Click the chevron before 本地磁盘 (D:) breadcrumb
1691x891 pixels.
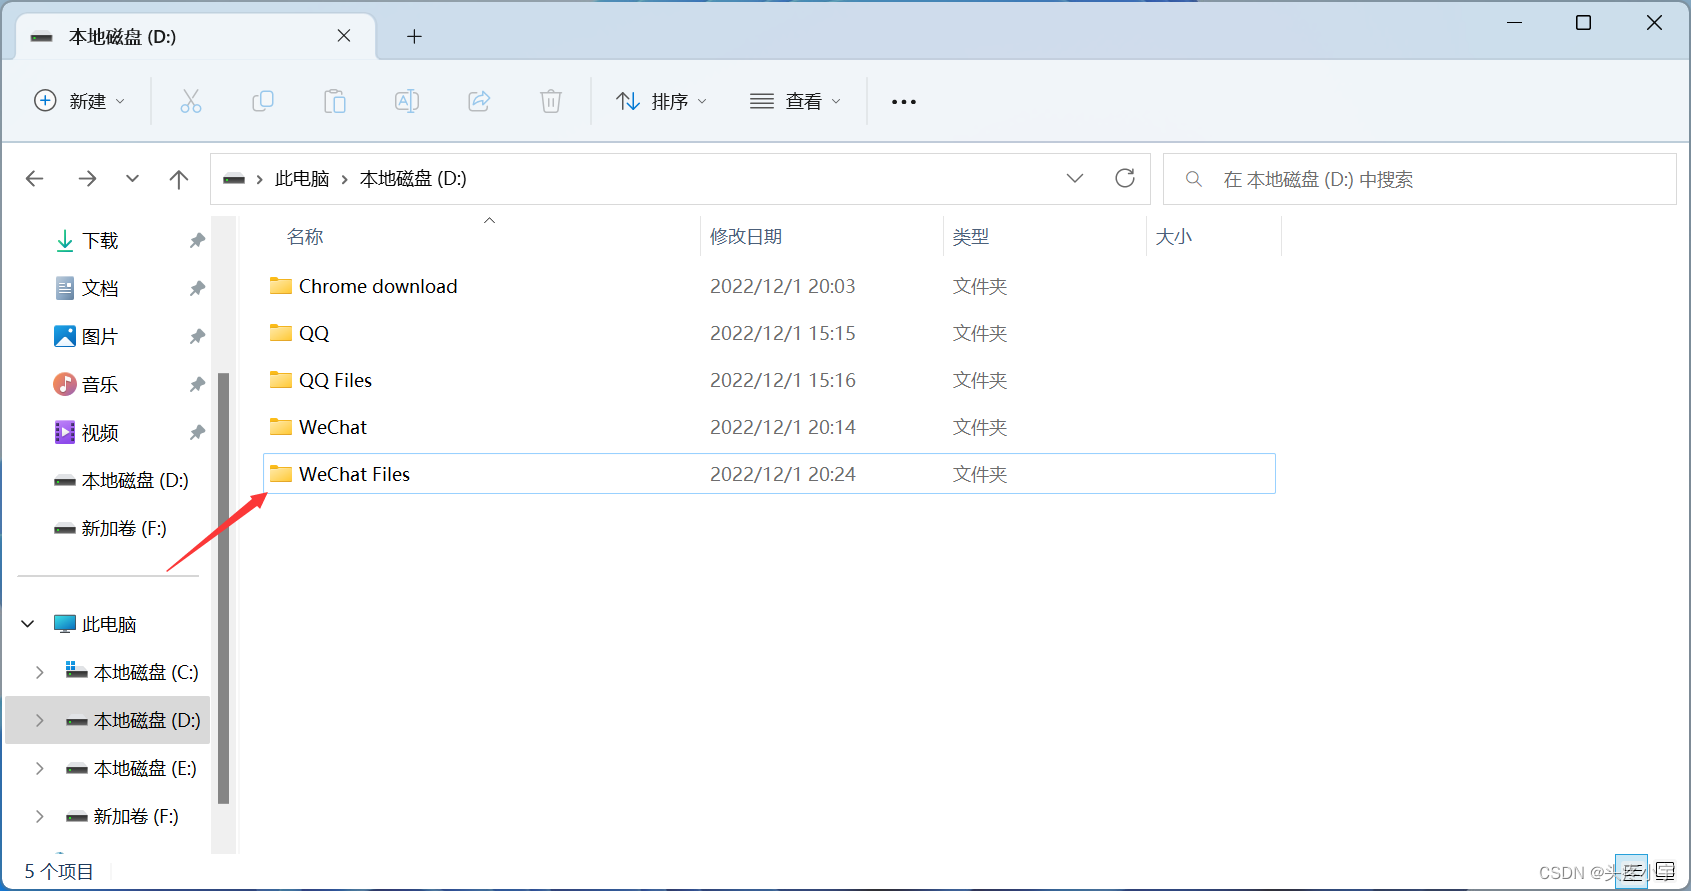pyautogui.click(x=345, y=179)
